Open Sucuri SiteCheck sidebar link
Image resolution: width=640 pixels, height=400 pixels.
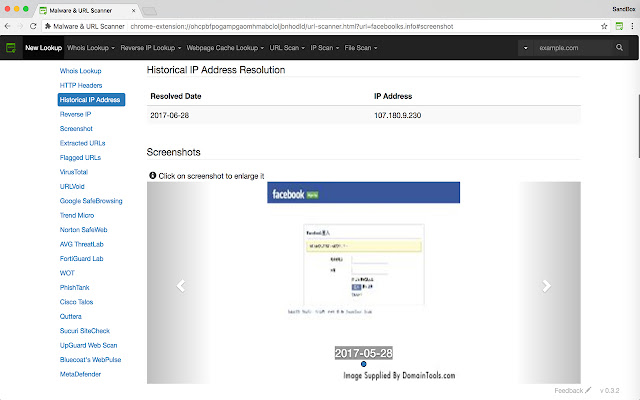tap(85, 331)
